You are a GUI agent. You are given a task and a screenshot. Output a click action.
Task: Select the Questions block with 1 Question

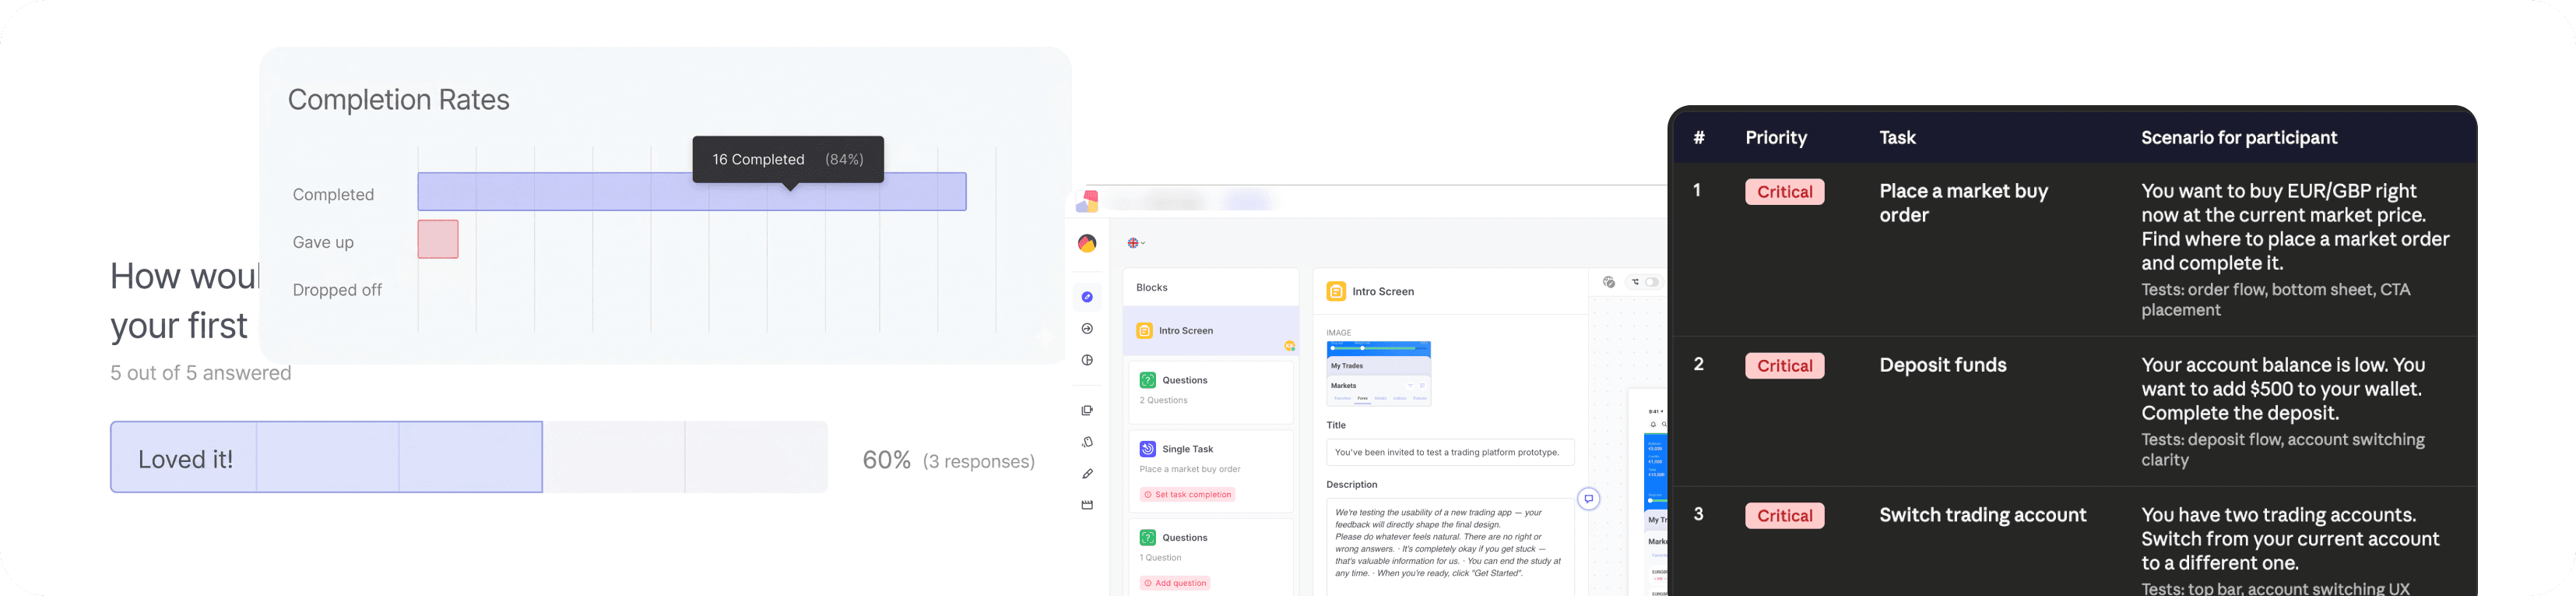[1211, 558]
